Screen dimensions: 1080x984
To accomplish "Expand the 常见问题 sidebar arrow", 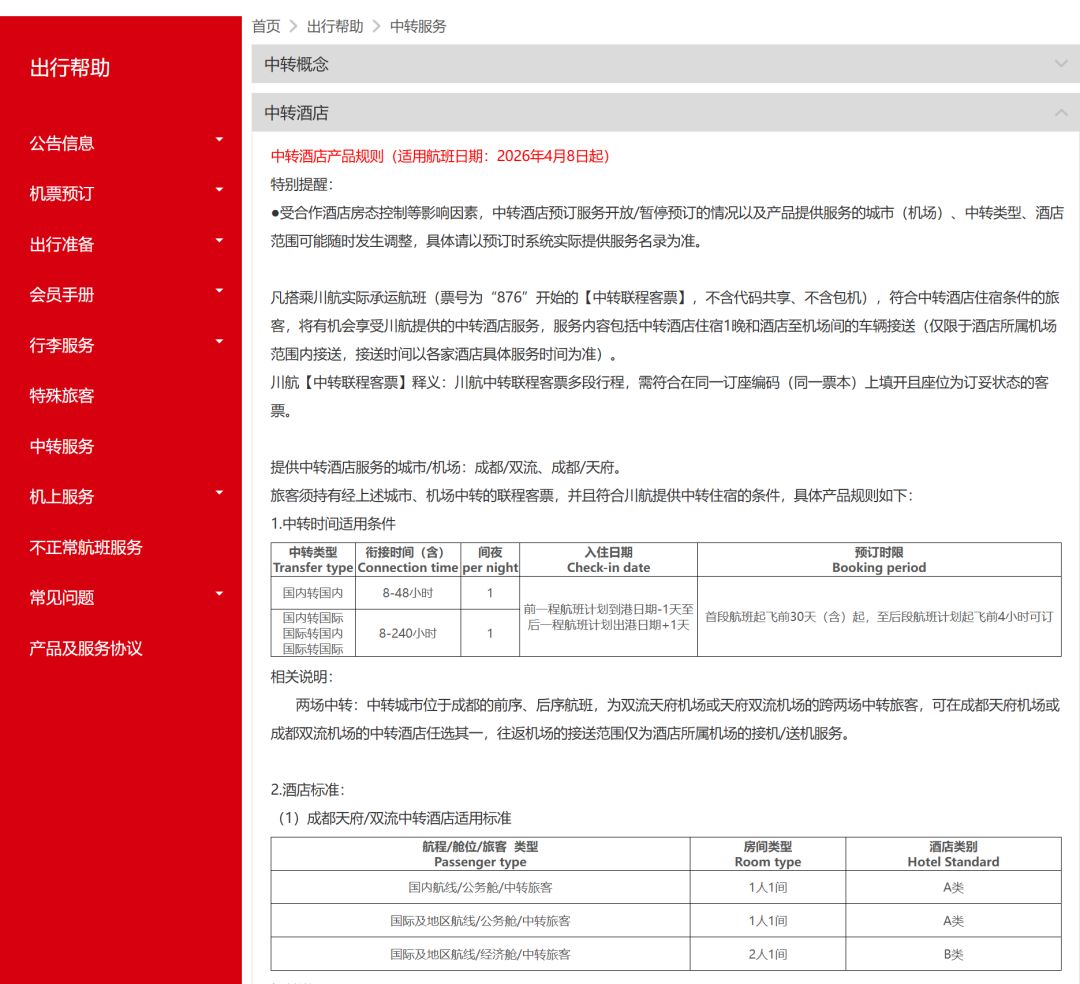I will [x=219, y=594].
